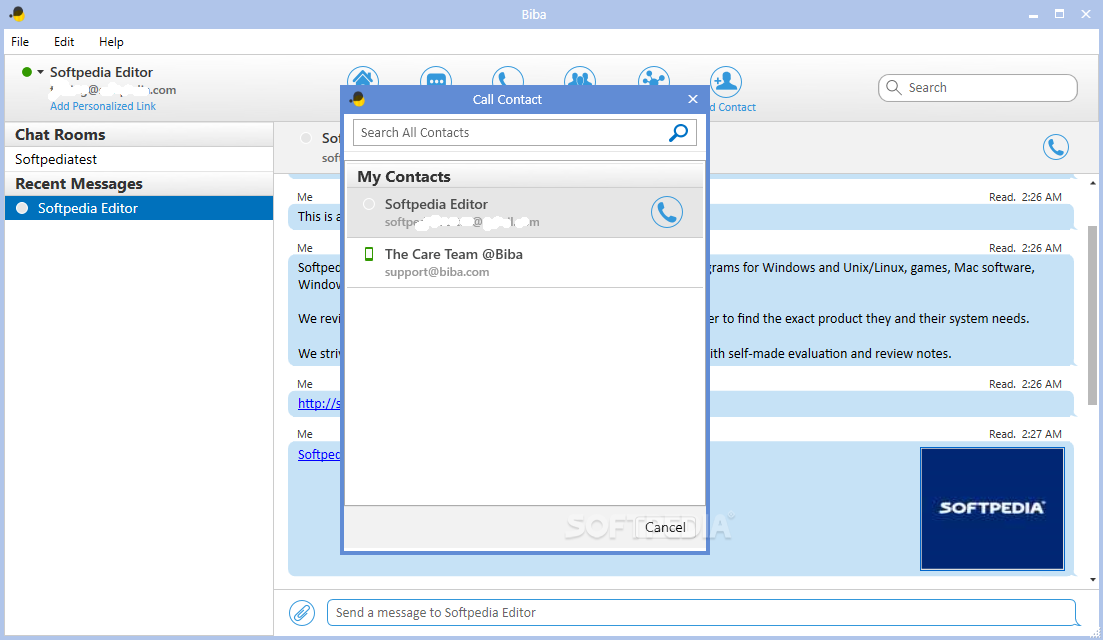The image size is (1103, 640).
Task: Call Softpedia Editor from contact list
Action: 667,212
